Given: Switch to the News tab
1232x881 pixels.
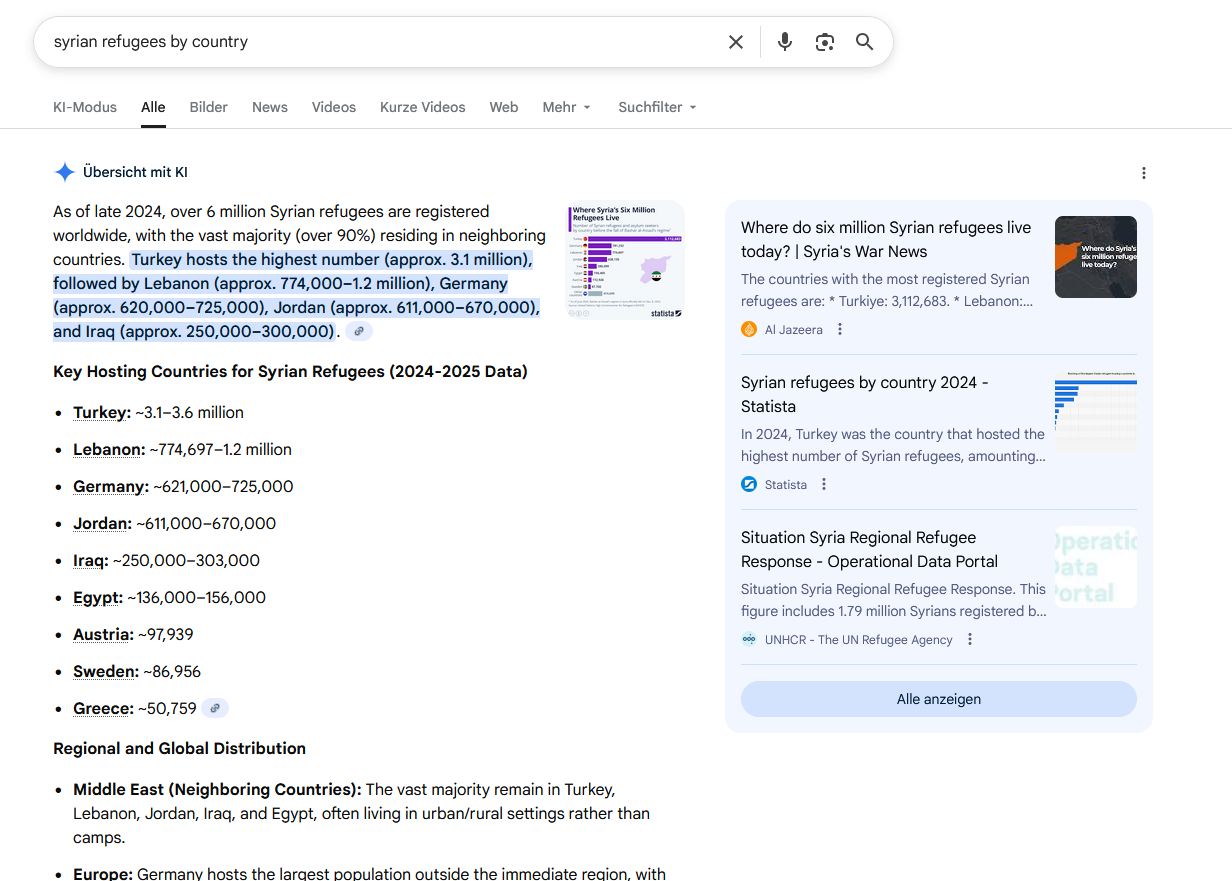Looking at the screenshot, I should click(270, 107).
